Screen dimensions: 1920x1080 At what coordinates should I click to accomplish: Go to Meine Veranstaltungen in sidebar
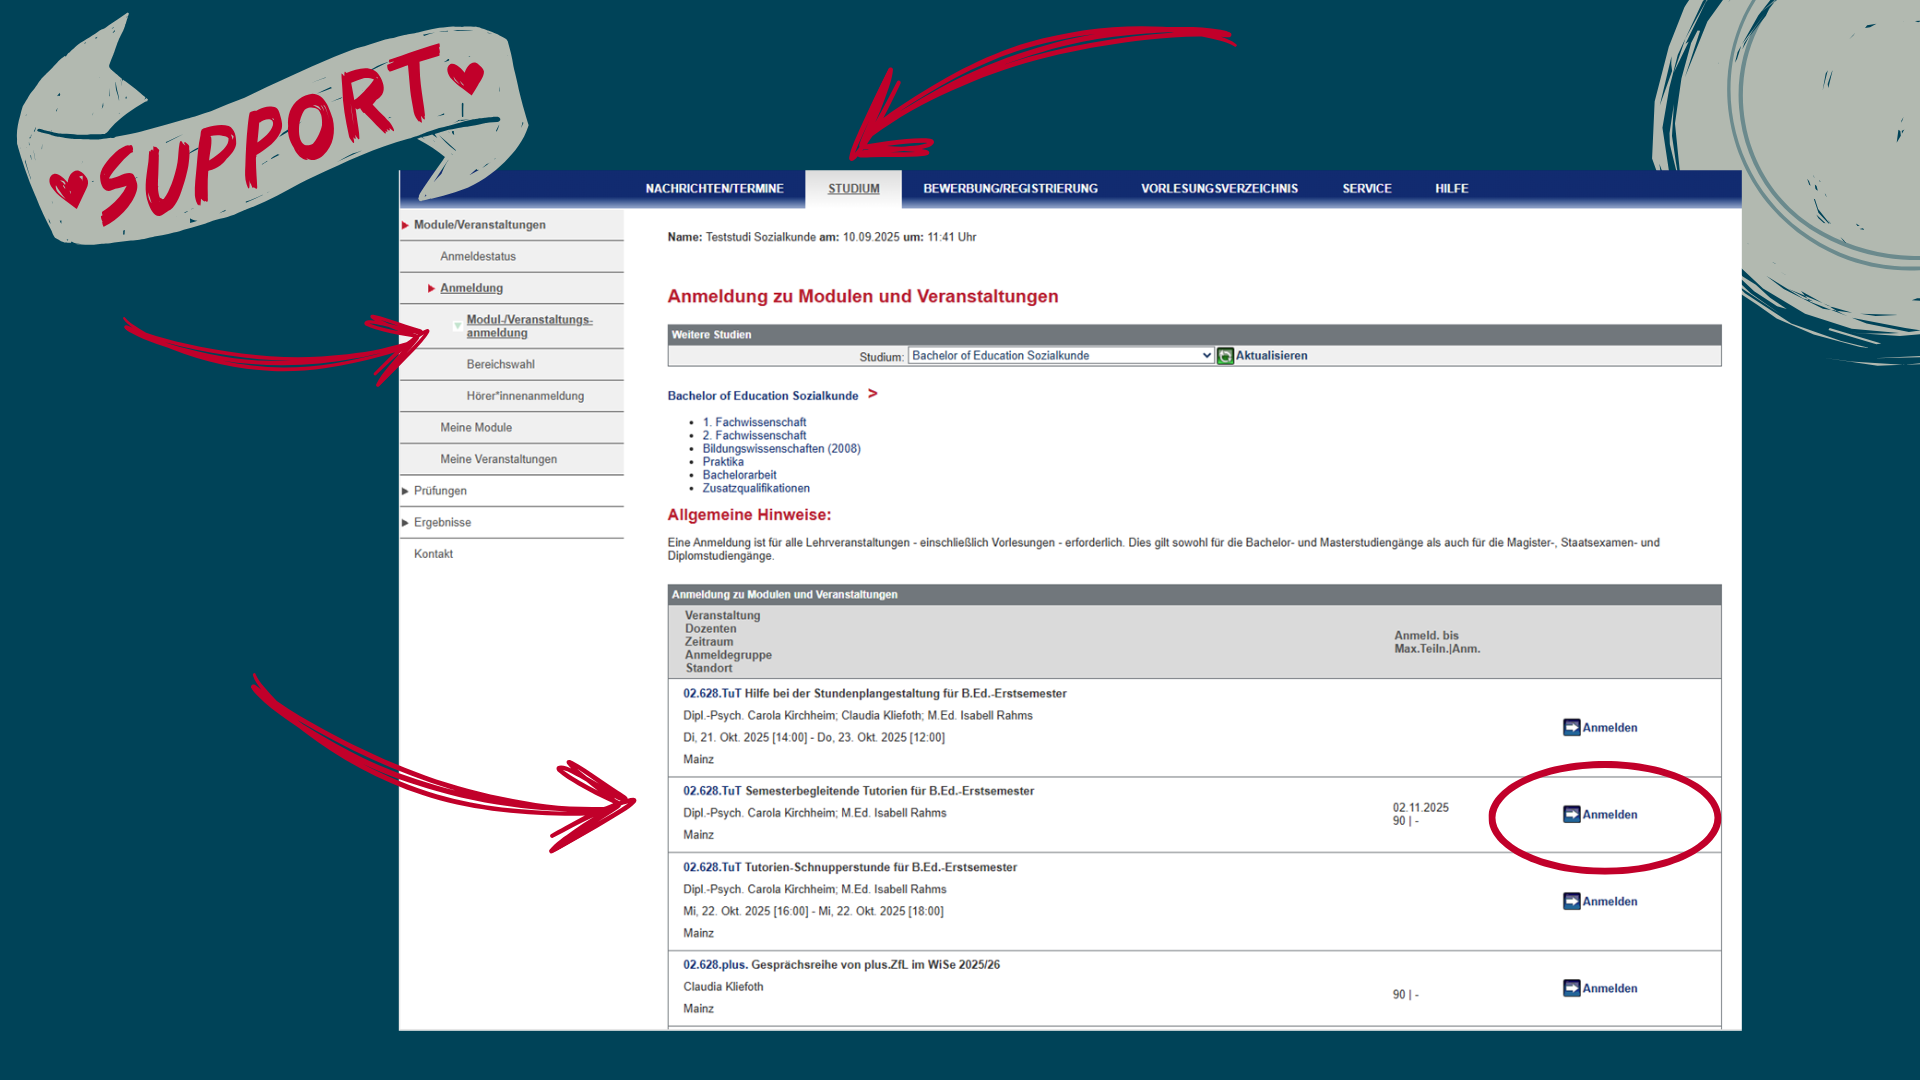click(x=498, y=459)
